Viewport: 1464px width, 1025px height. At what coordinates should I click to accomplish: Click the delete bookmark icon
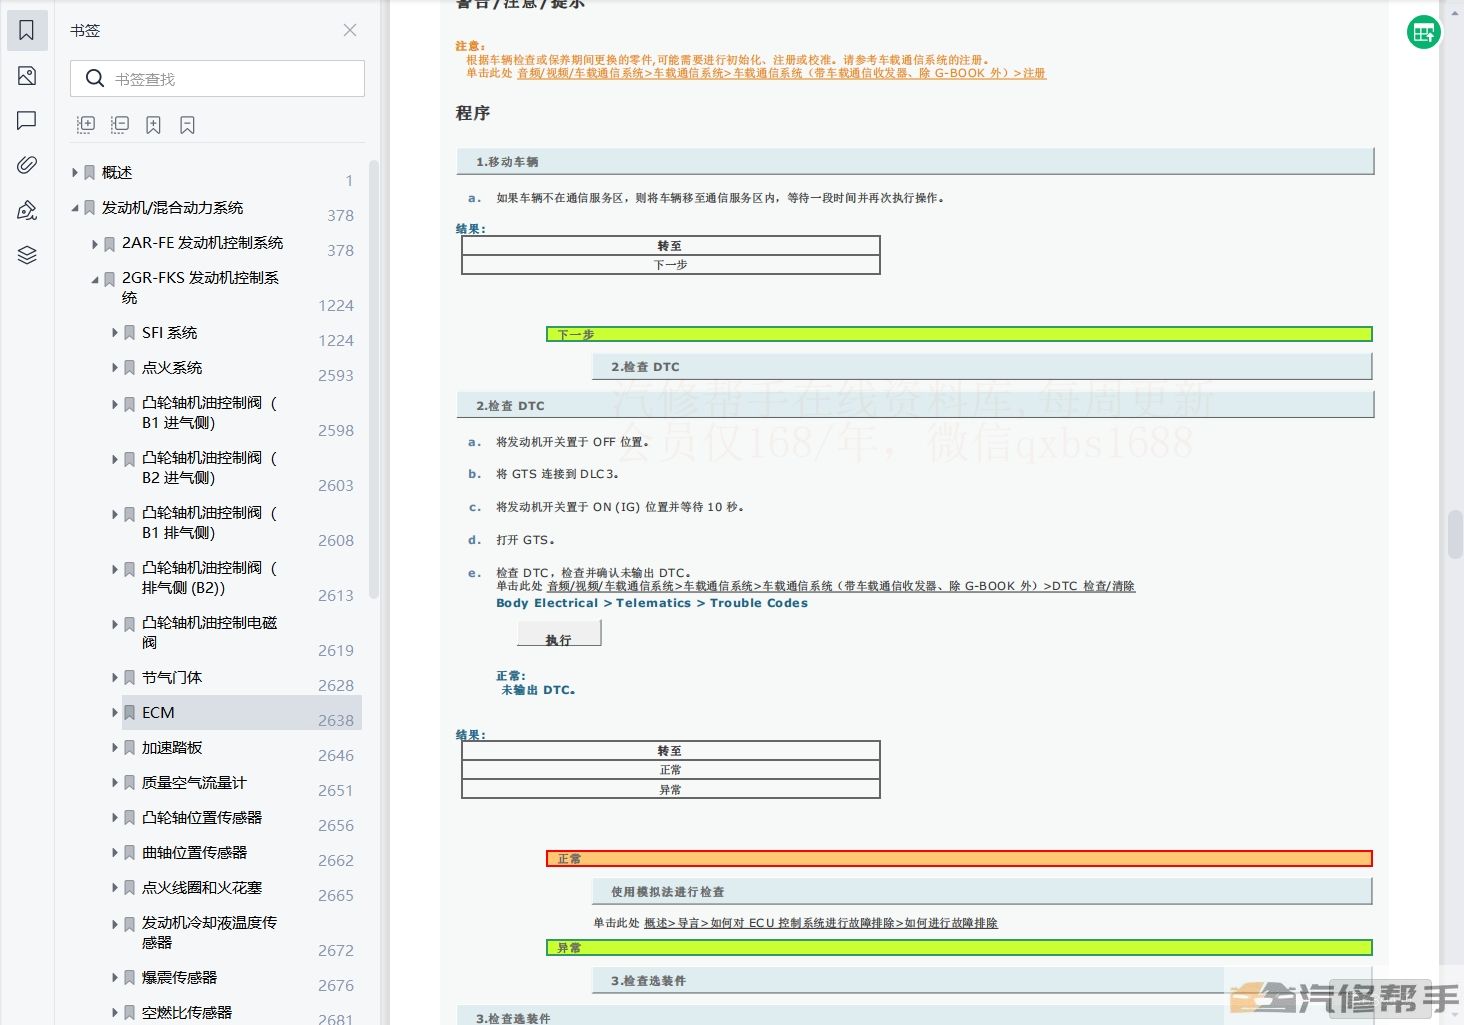(187, 125)
